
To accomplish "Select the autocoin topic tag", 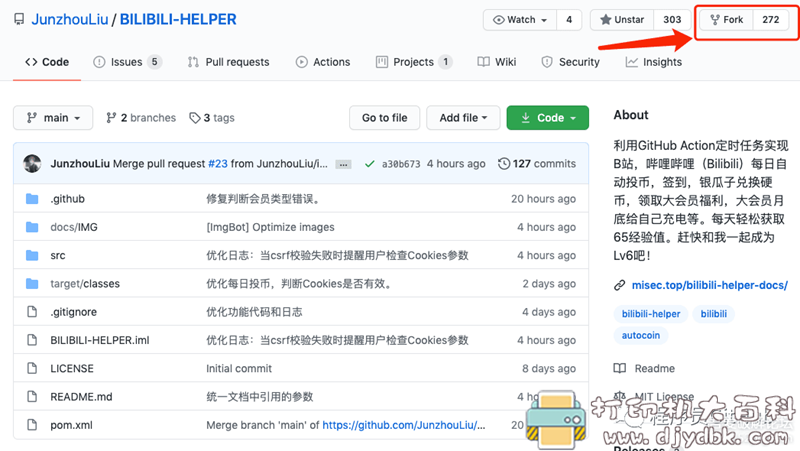I will (x=641, y=335).
